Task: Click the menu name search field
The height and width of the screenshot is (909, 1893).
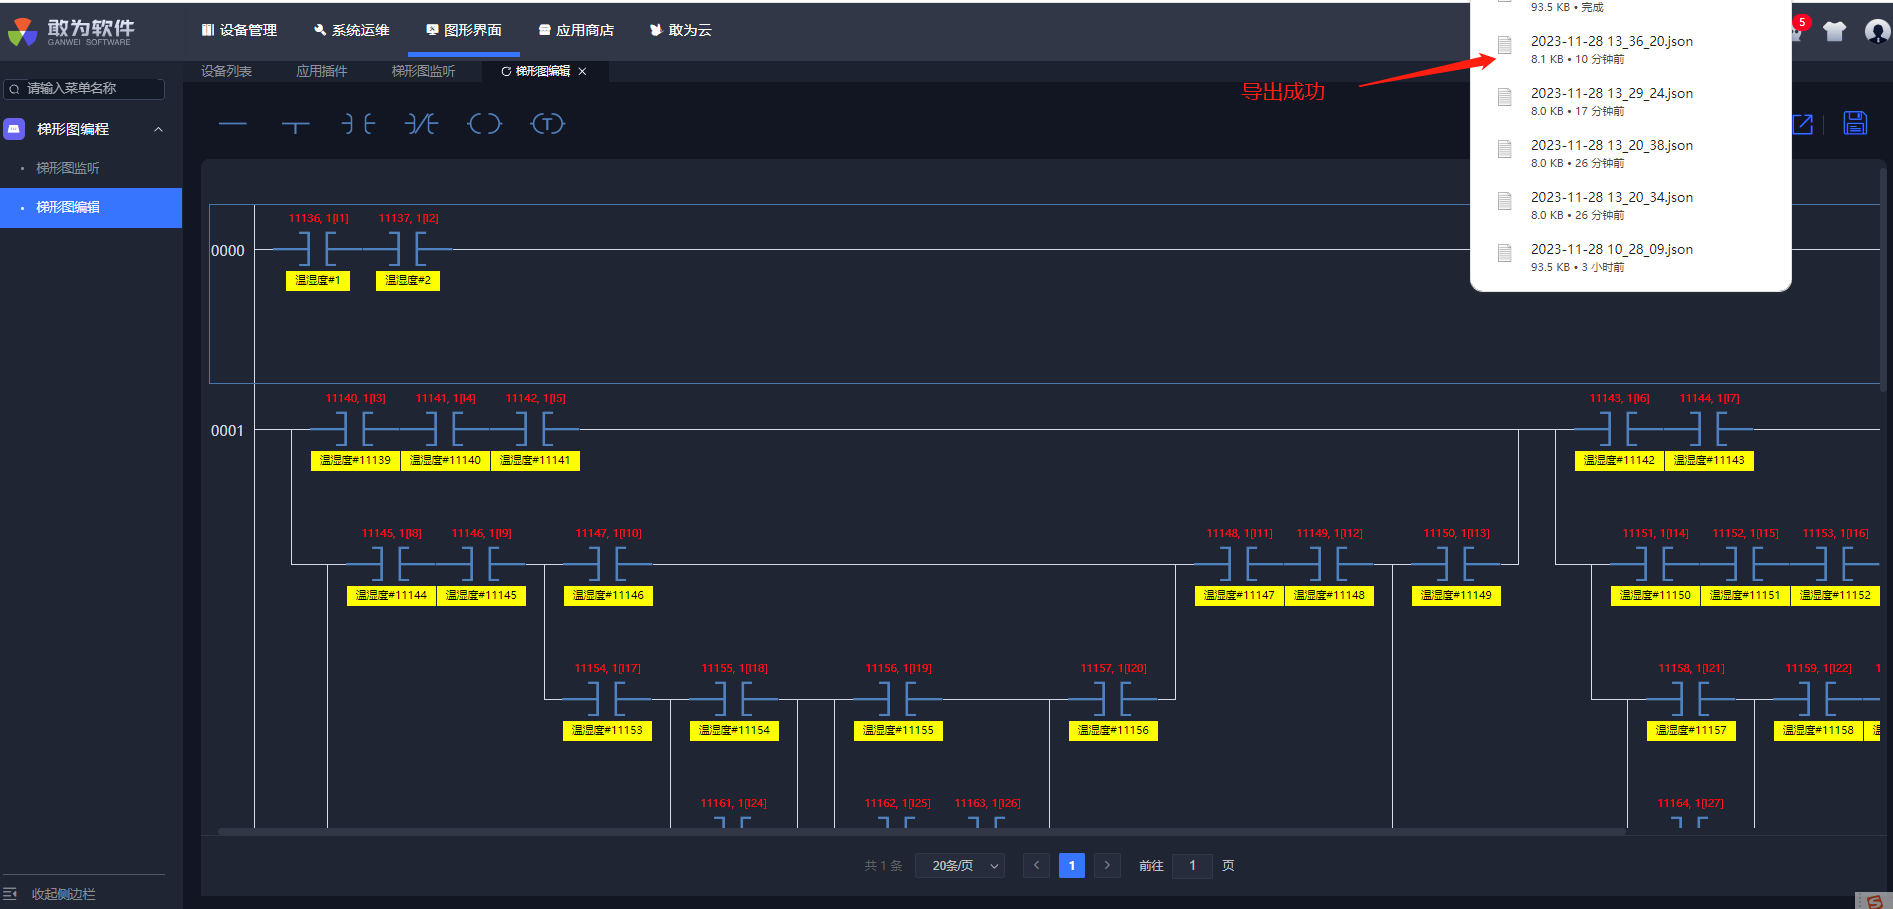Action: coord(90,89)
